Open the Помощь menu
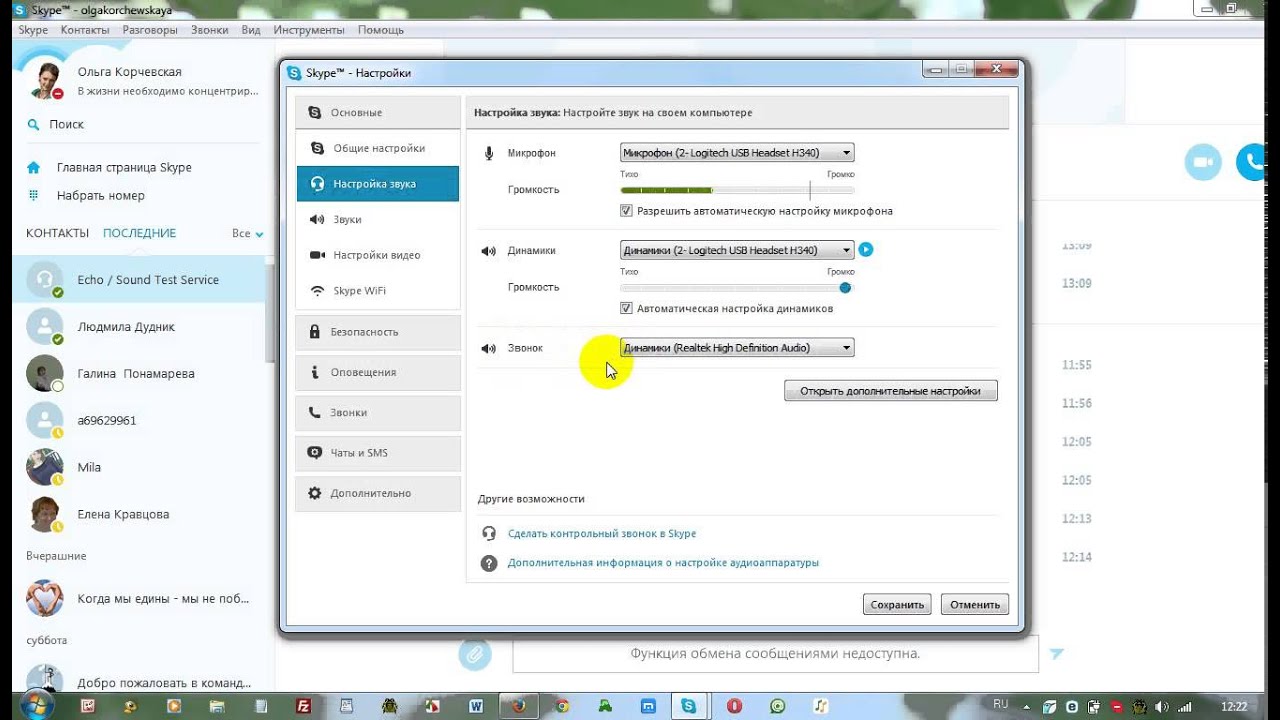 [x=381, y=30]
